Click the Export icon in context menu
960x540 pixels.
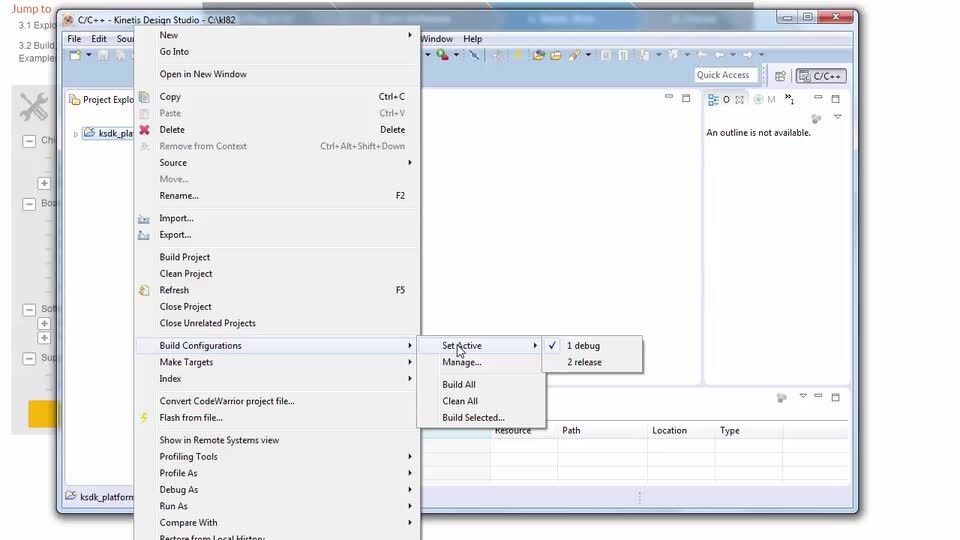pyautogui.click(x=144, y=235)
